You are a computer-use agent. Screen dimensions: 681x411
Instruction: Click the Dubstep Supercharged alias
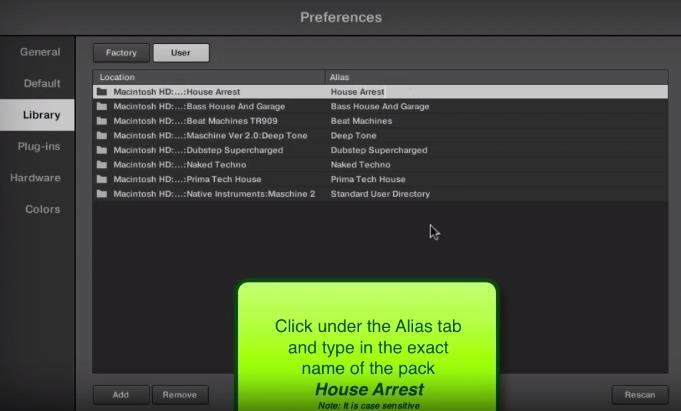379,150
